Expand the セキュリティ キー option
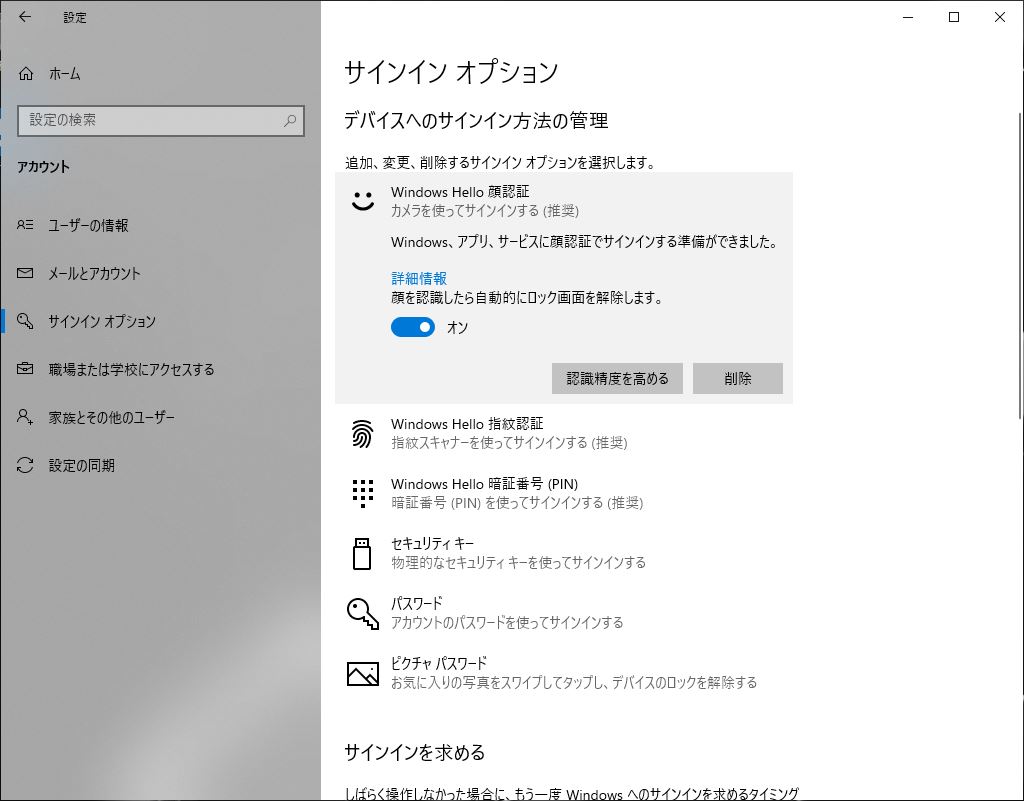 click(x=564, y=554)
